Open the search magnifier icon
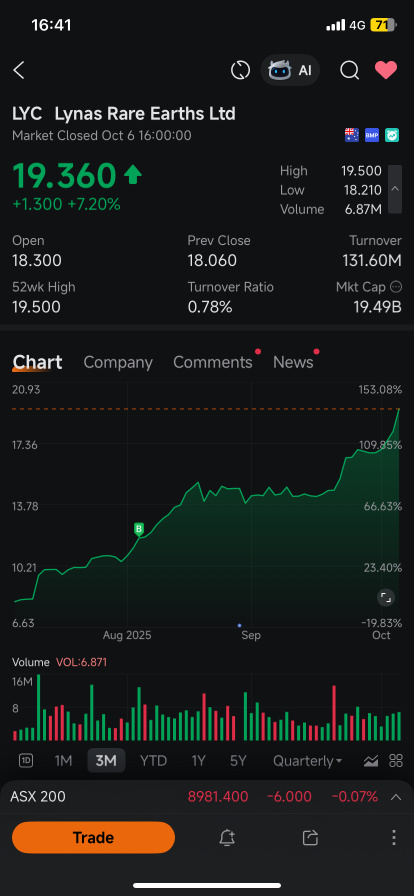 pyautogui.click(x=349, y=70)
